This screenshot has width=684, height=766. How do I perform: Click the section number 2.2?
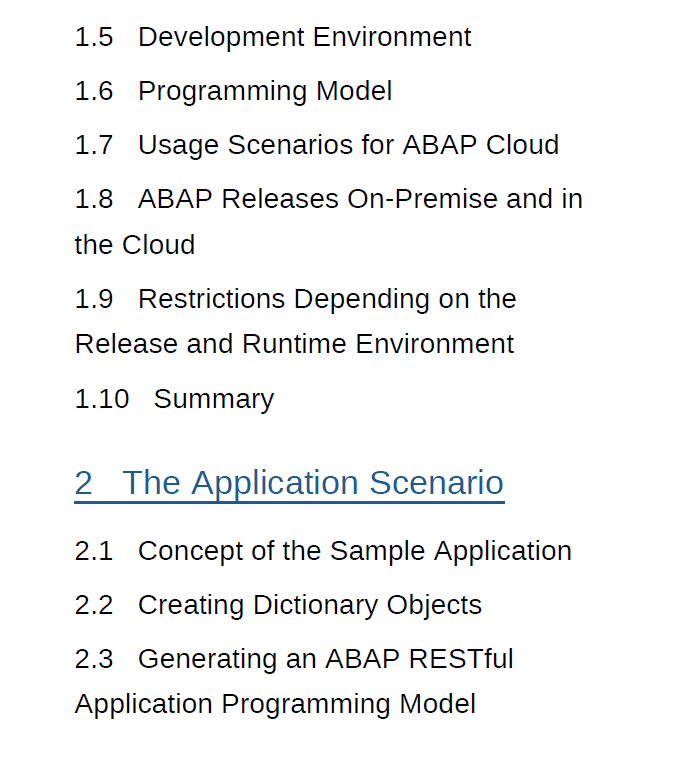click(94, 605)
